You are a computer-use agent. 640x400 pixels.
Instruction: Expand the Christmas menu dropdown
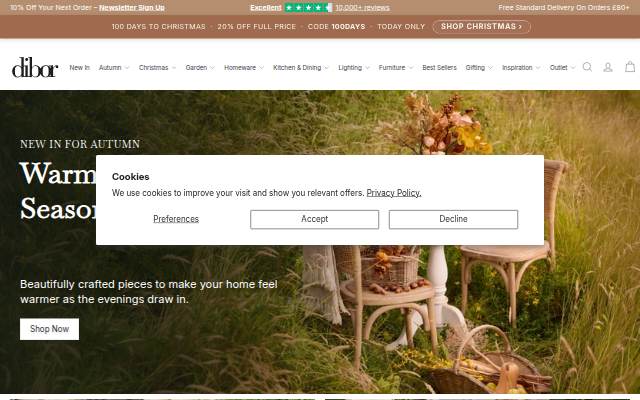pos(157,67)
